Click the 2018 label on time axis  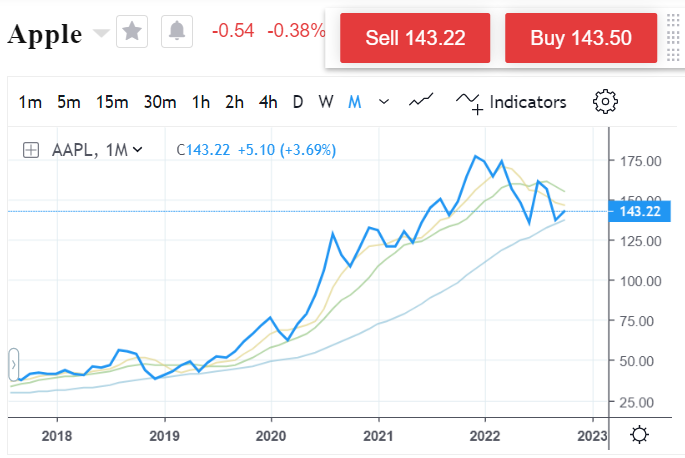click(57, 436)
